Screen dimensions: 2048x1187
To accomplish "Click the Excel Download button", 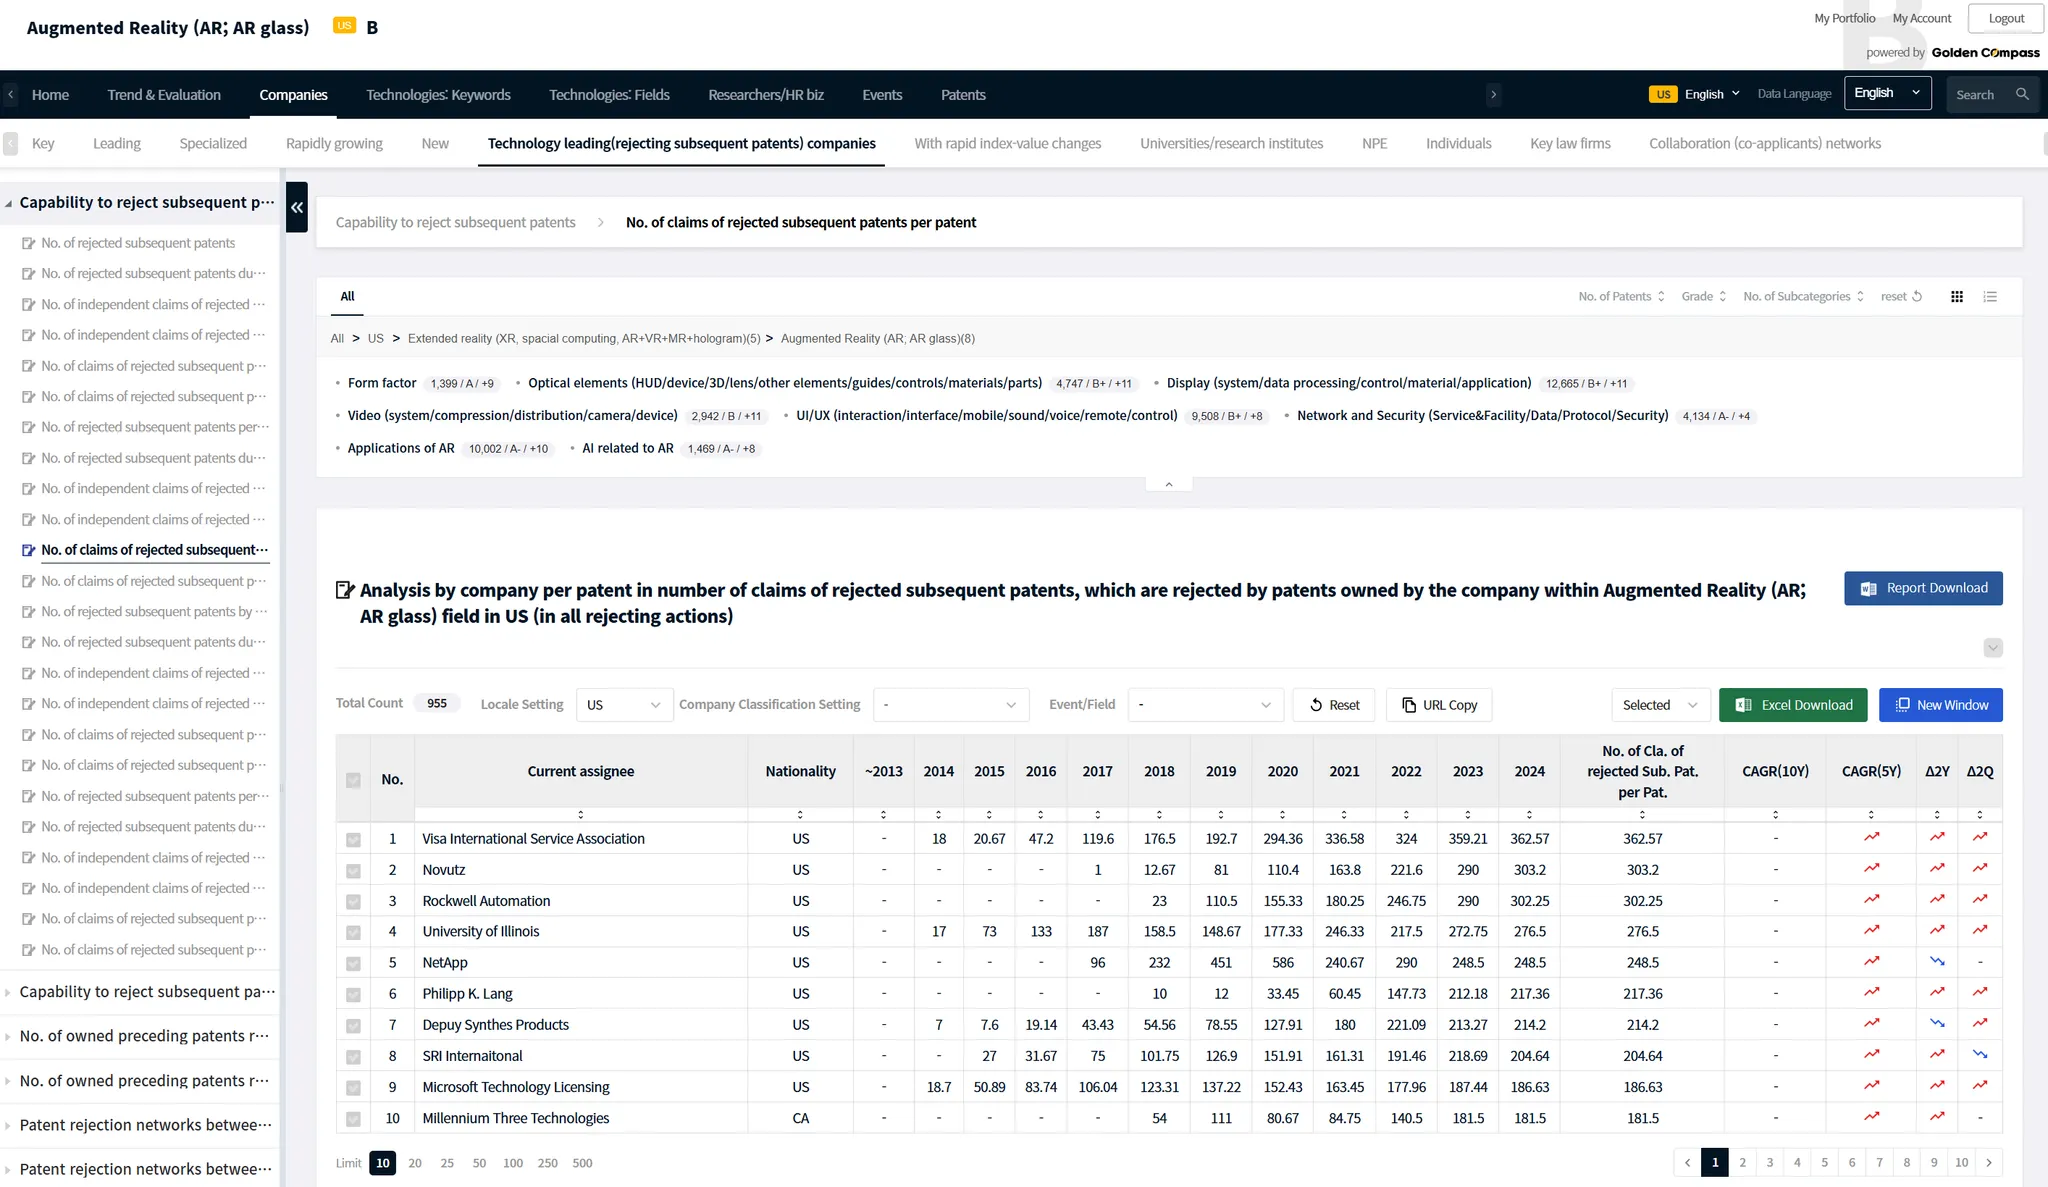I will [x=1794, y=705].
